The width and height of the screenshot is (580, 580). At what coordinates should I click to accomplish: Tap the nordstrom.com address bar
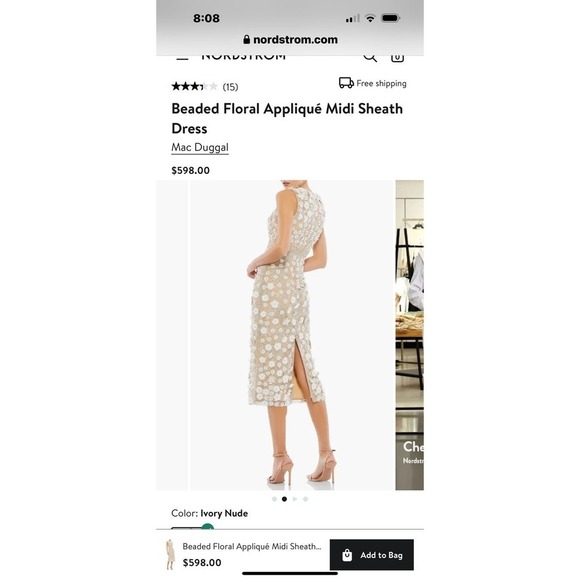290,40
